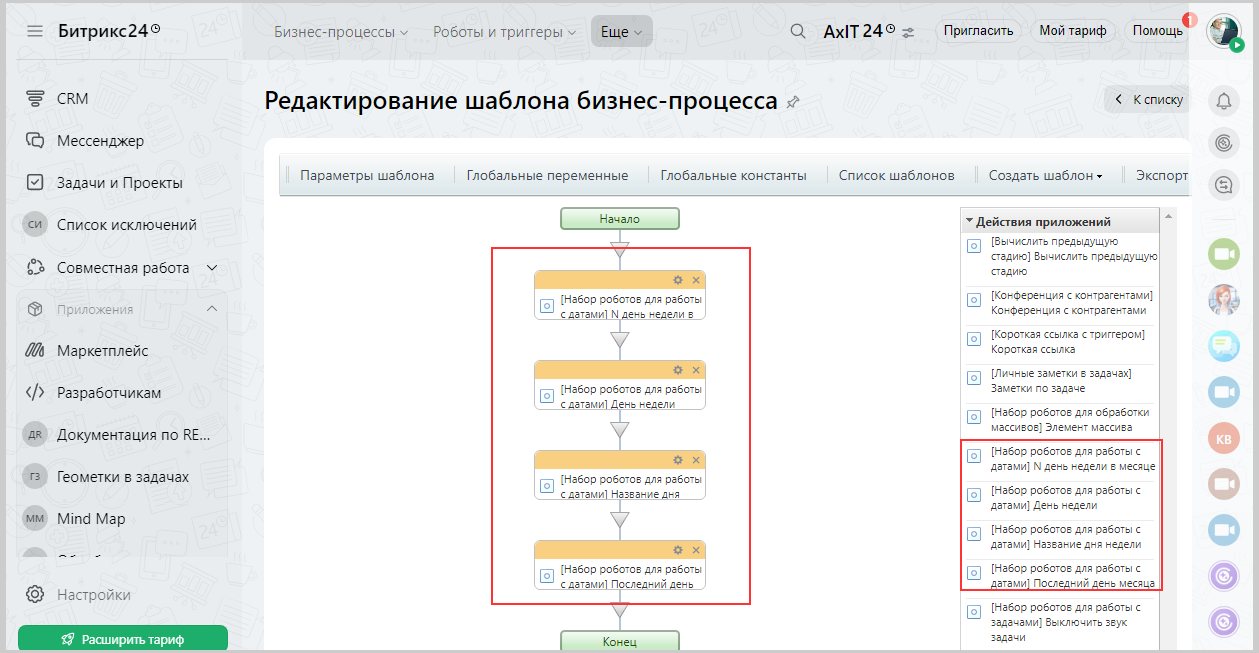Delete the День недели block
The height and width of the screenshot is (653, 1259).
tap(696, 370)
